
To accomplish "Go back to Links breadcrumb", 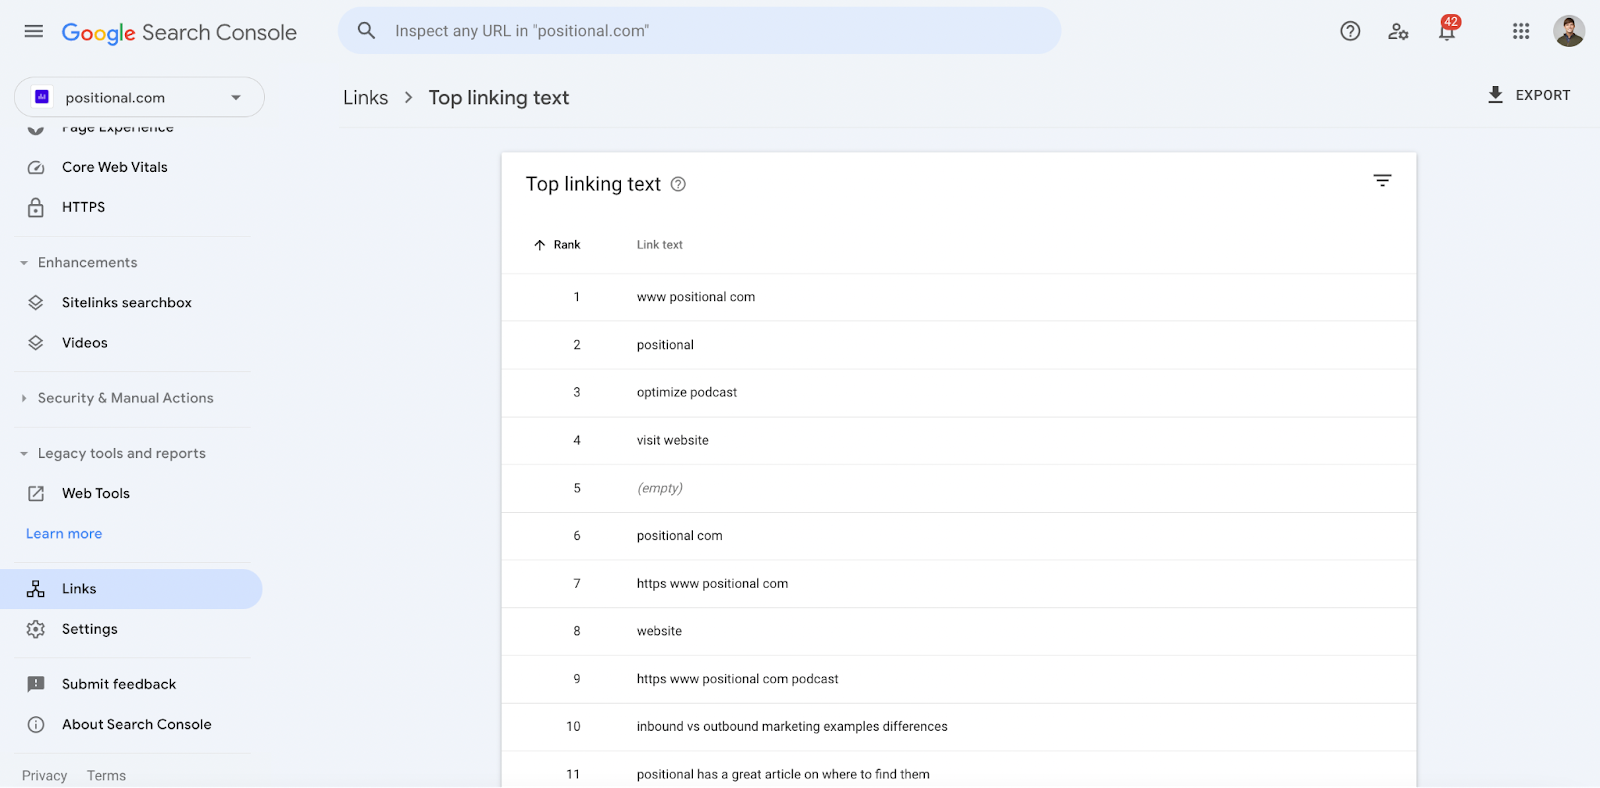I will 366,97.
